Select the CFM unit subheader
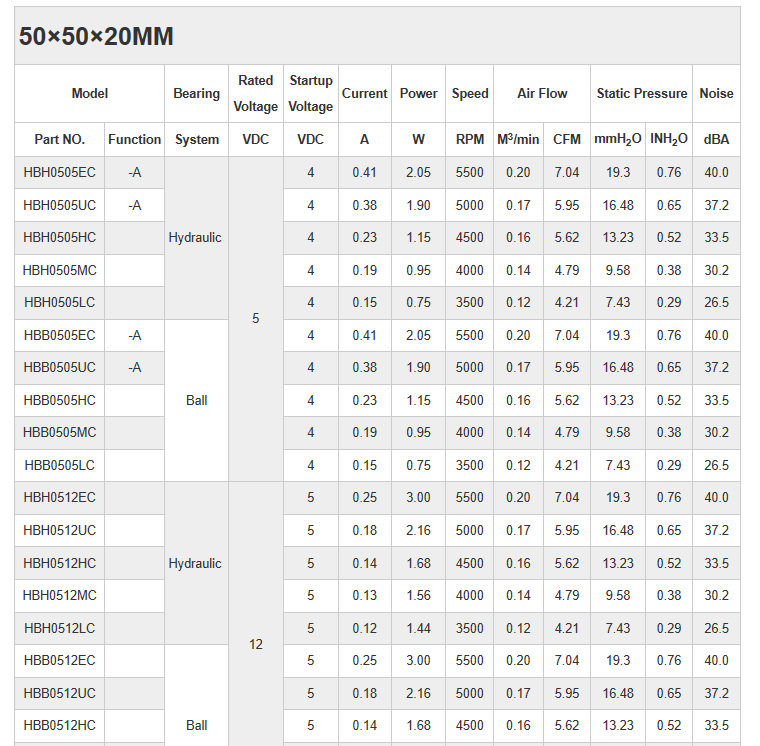Screen dimensions: 760x746 (x=567, y=140)
